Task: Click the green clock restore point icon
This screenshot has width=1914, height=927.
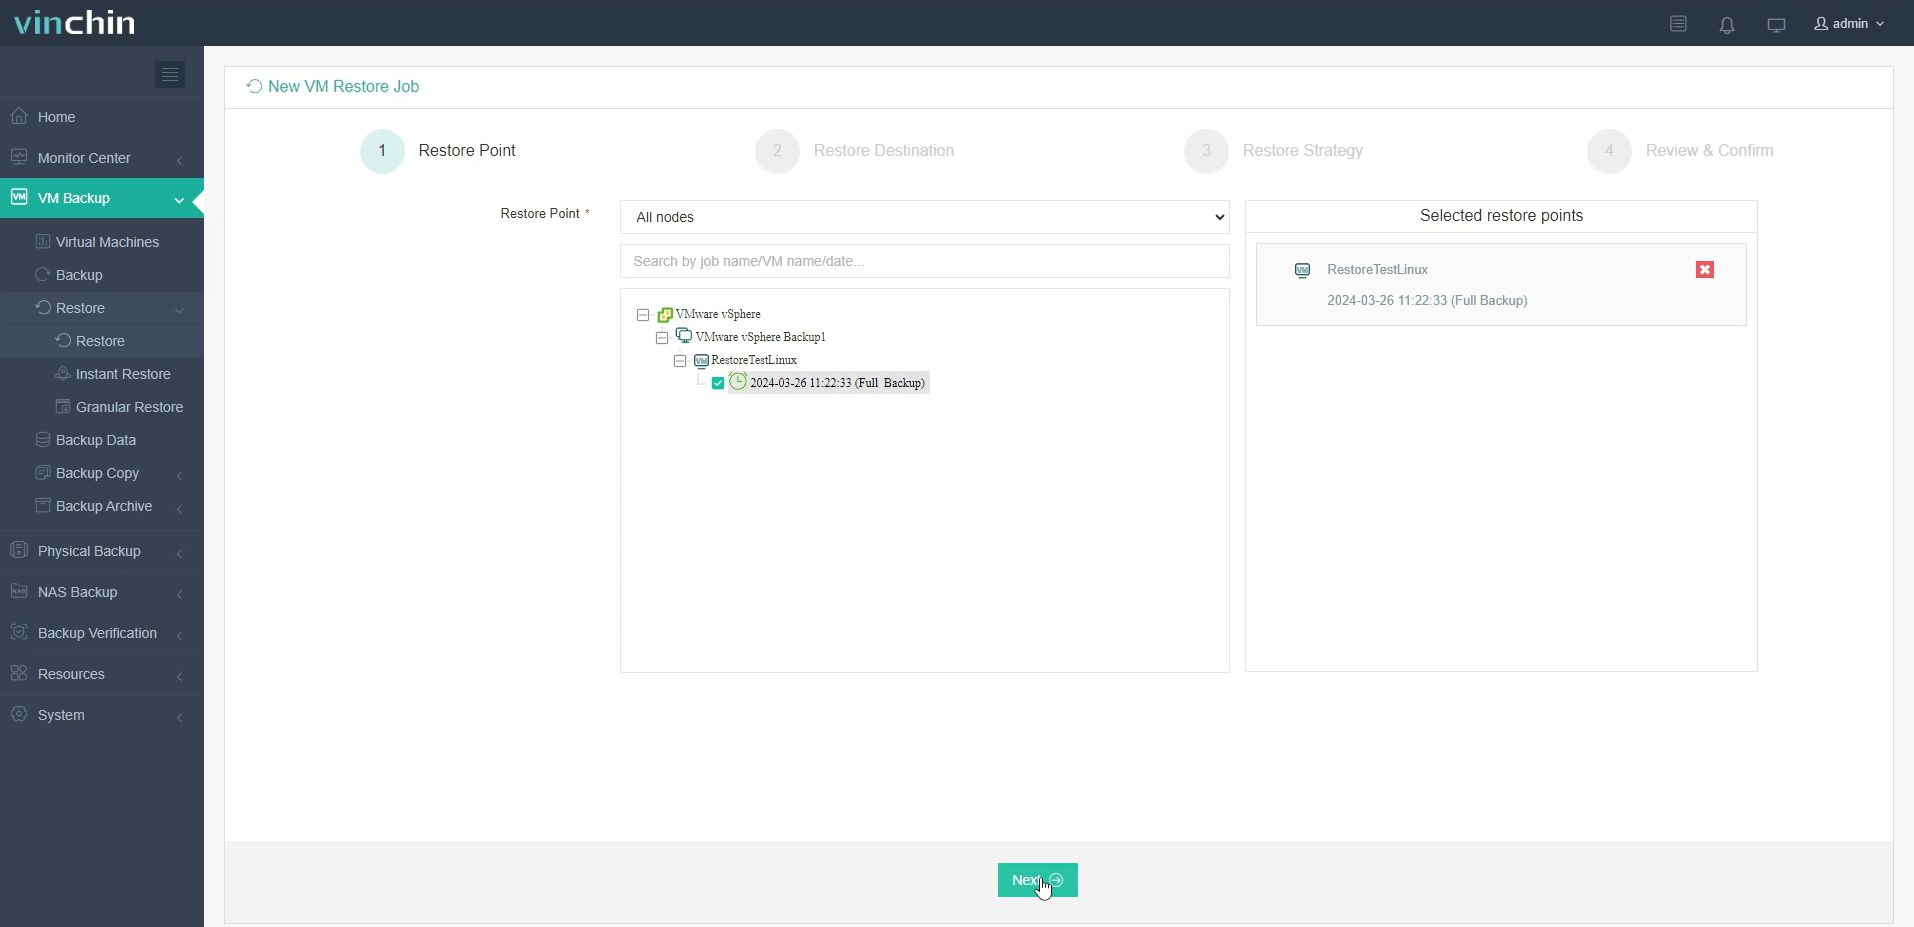Action: [738, 382]
